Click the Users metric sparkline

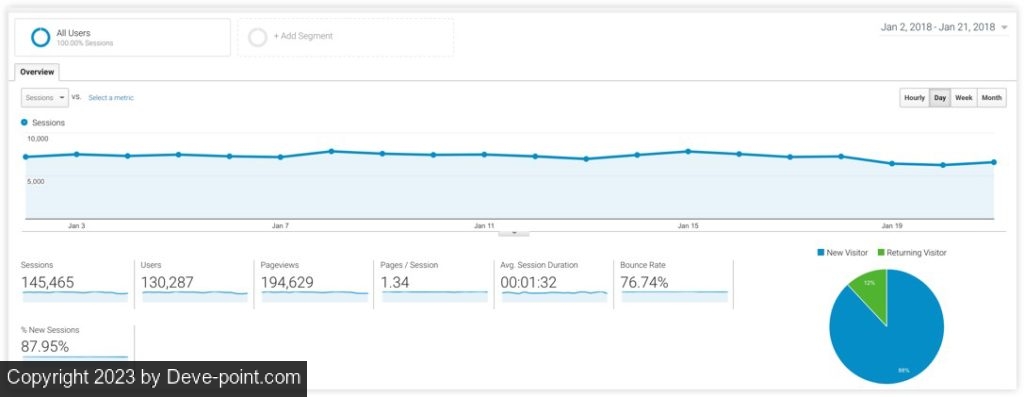(195, 296)
